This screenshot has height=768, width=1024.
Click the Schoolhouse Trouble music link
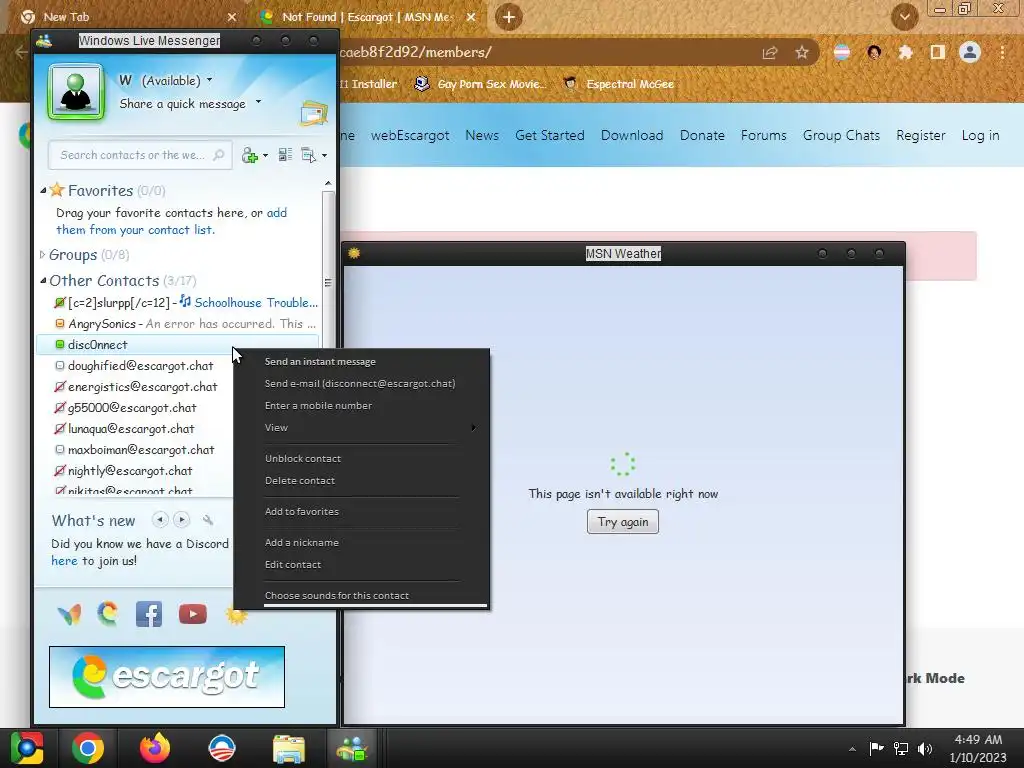pyautogui.click(x=255, y=302)
